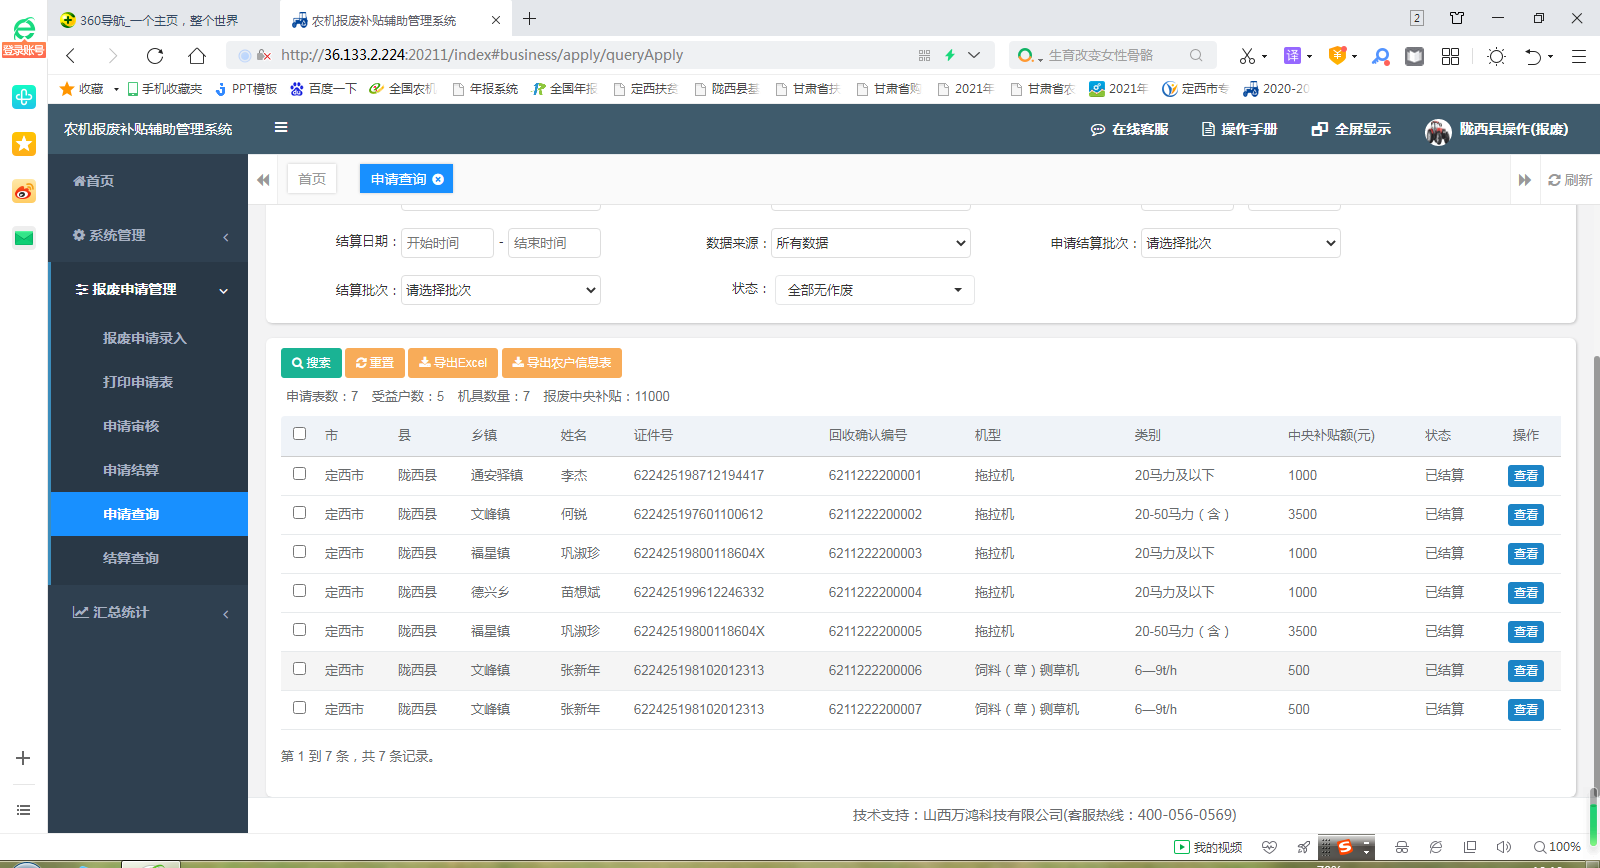Check the row for 何锐
The width and height of the screenshot is (1600, 868).
(x=299, y=513)
